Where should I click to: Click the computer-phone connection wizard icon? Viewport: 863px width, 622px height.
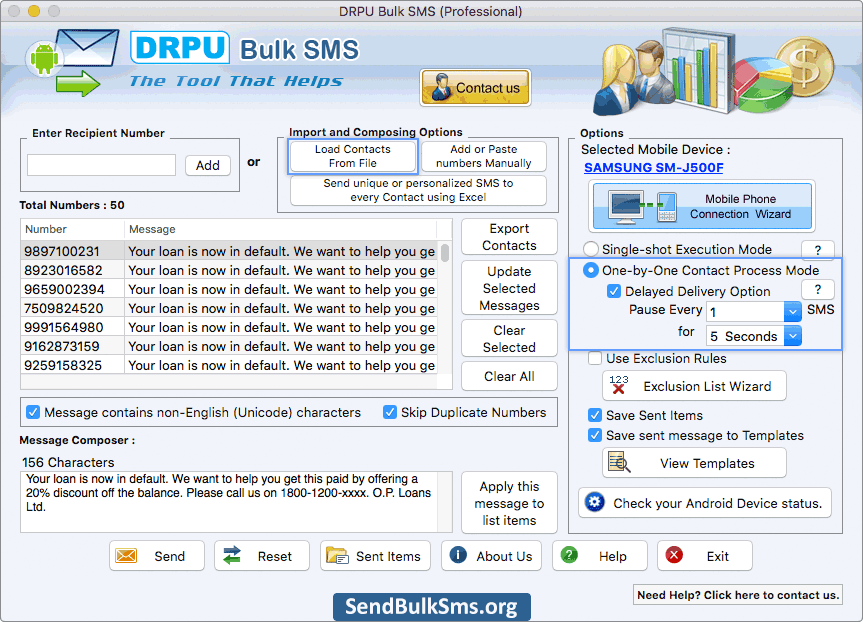[x=642, y=206]
